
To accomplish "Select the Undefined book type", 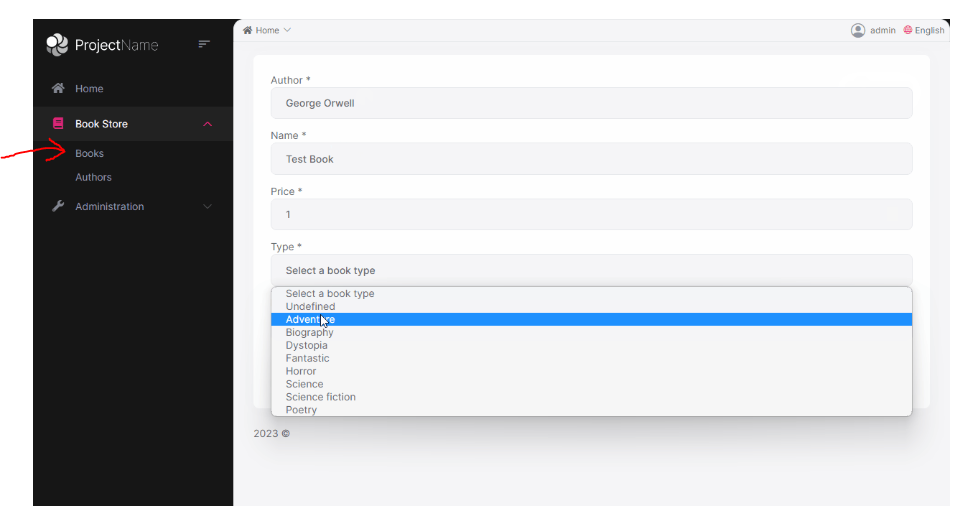I will click(x=591, y=307).
